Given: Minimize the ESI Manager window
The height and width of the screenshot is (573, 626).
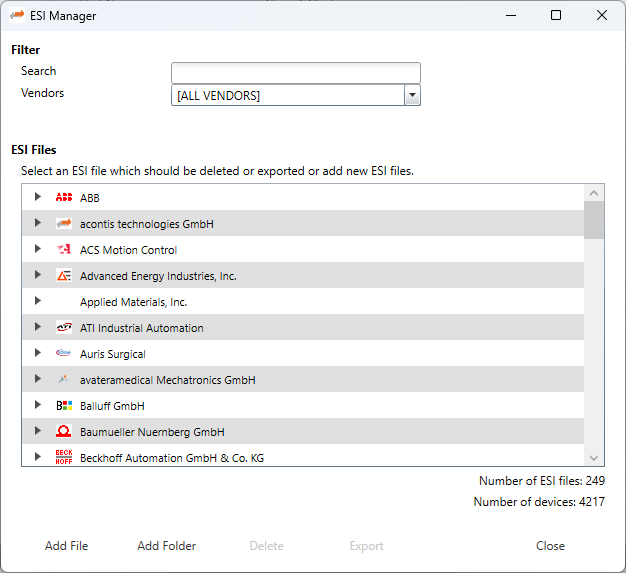Looking at the screenshot, I should (511, 15).
